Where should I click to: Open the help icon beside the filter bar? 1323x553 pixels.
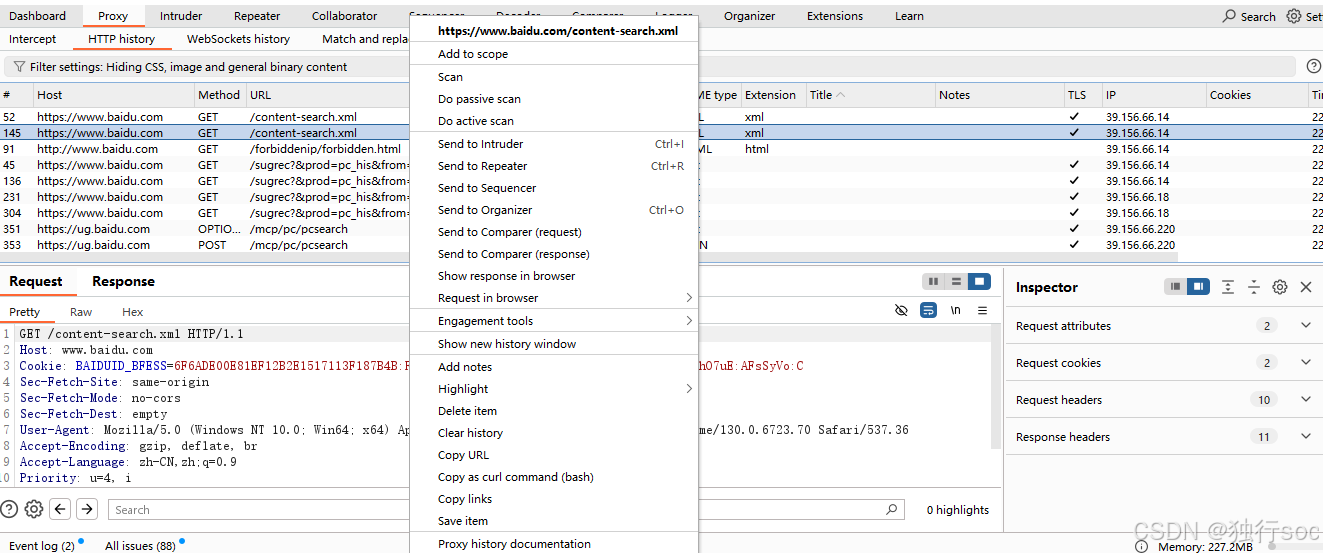point(1314,66)
